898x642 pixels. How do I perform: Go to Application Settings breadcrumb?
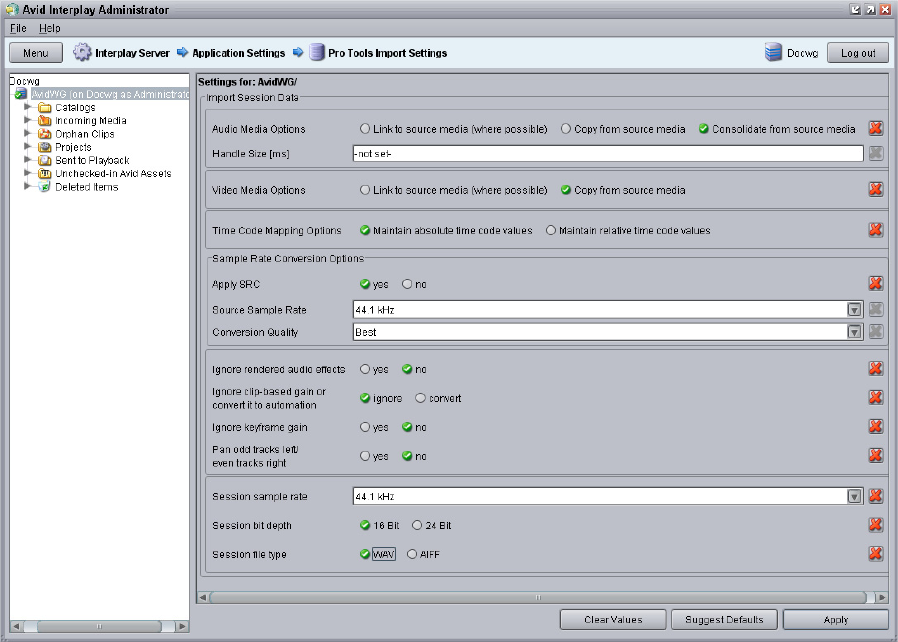click(238, 53)
